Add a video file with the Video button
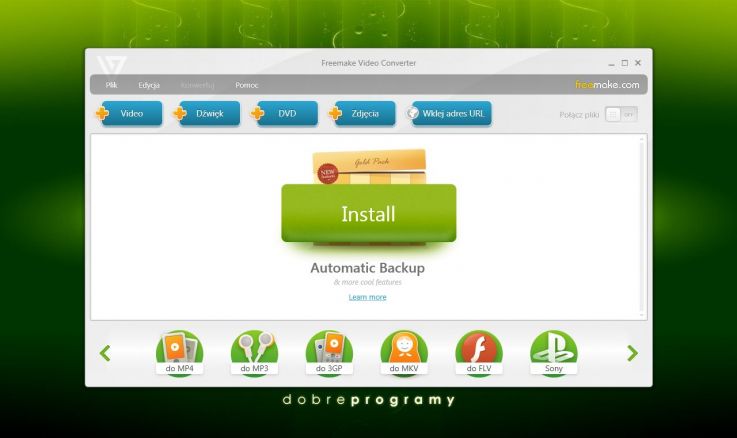 131,113
